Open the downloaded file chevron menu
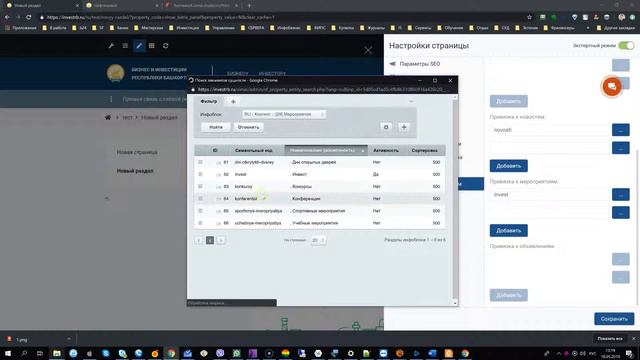Screen dimensions: 640x360 [69, 339]
